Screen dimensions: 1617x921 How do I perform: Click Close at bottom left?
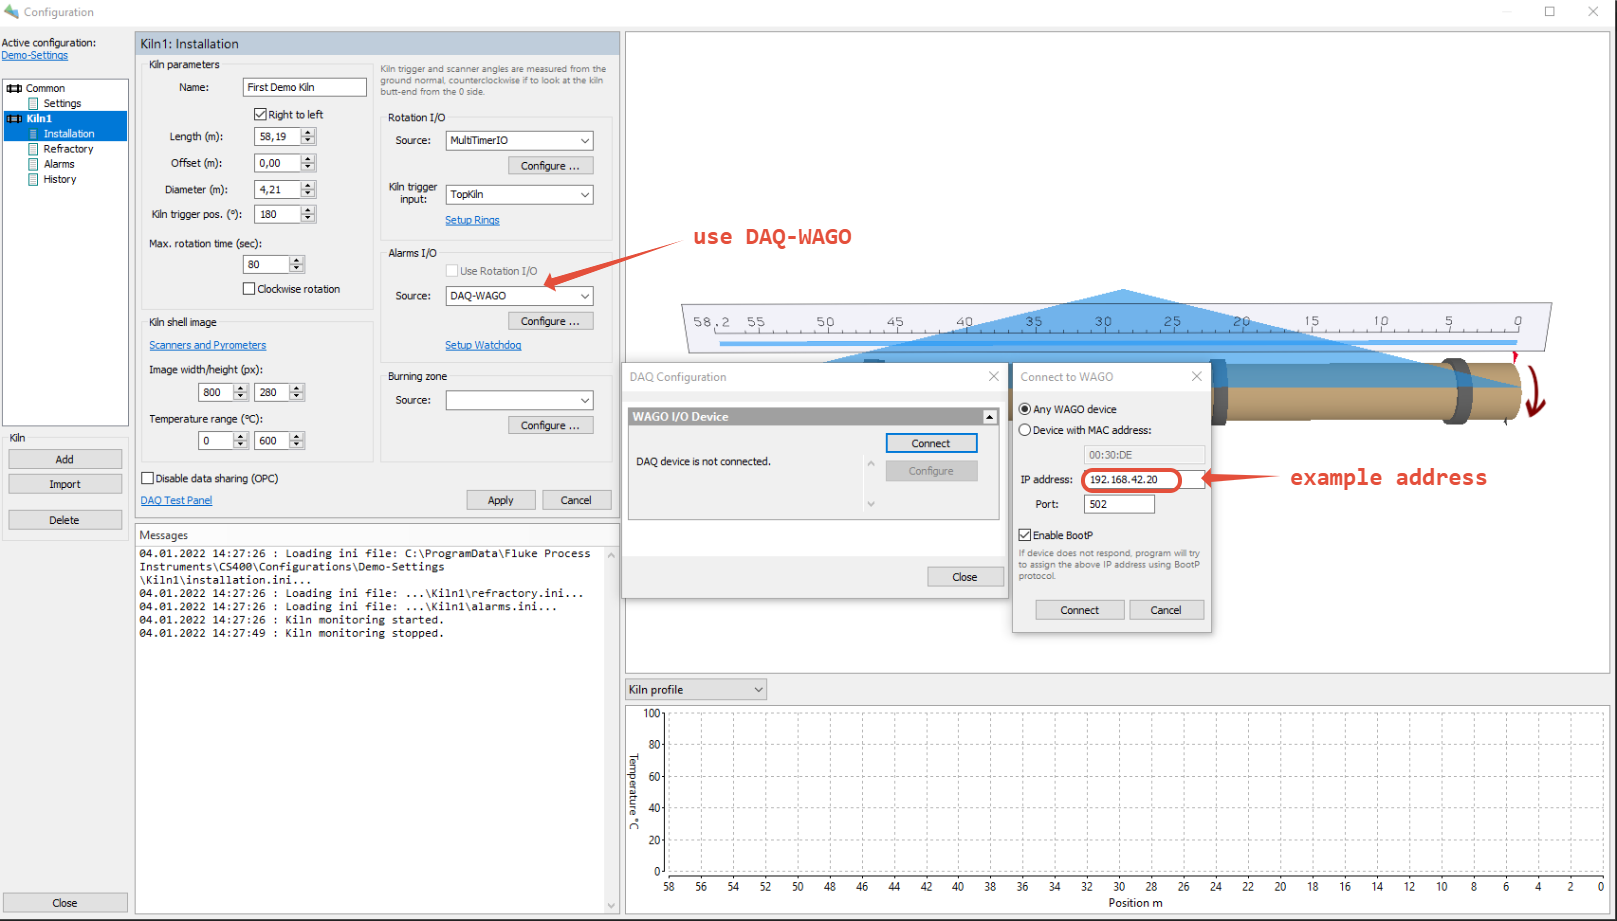point(65,903)
